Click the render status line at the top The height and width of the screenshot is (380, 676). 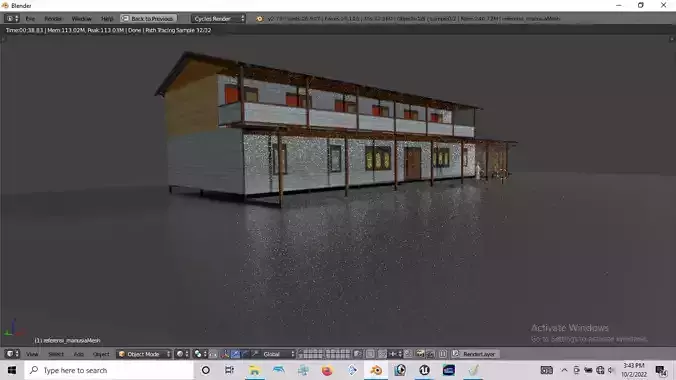click(108, 30)
